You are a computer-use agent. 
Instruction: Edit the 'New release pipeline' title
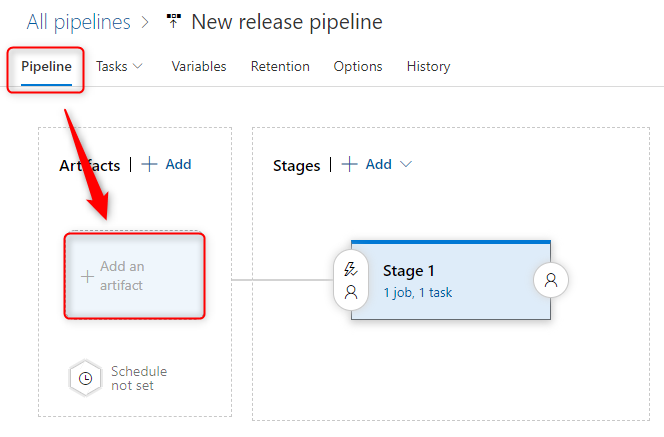(286, 21)
